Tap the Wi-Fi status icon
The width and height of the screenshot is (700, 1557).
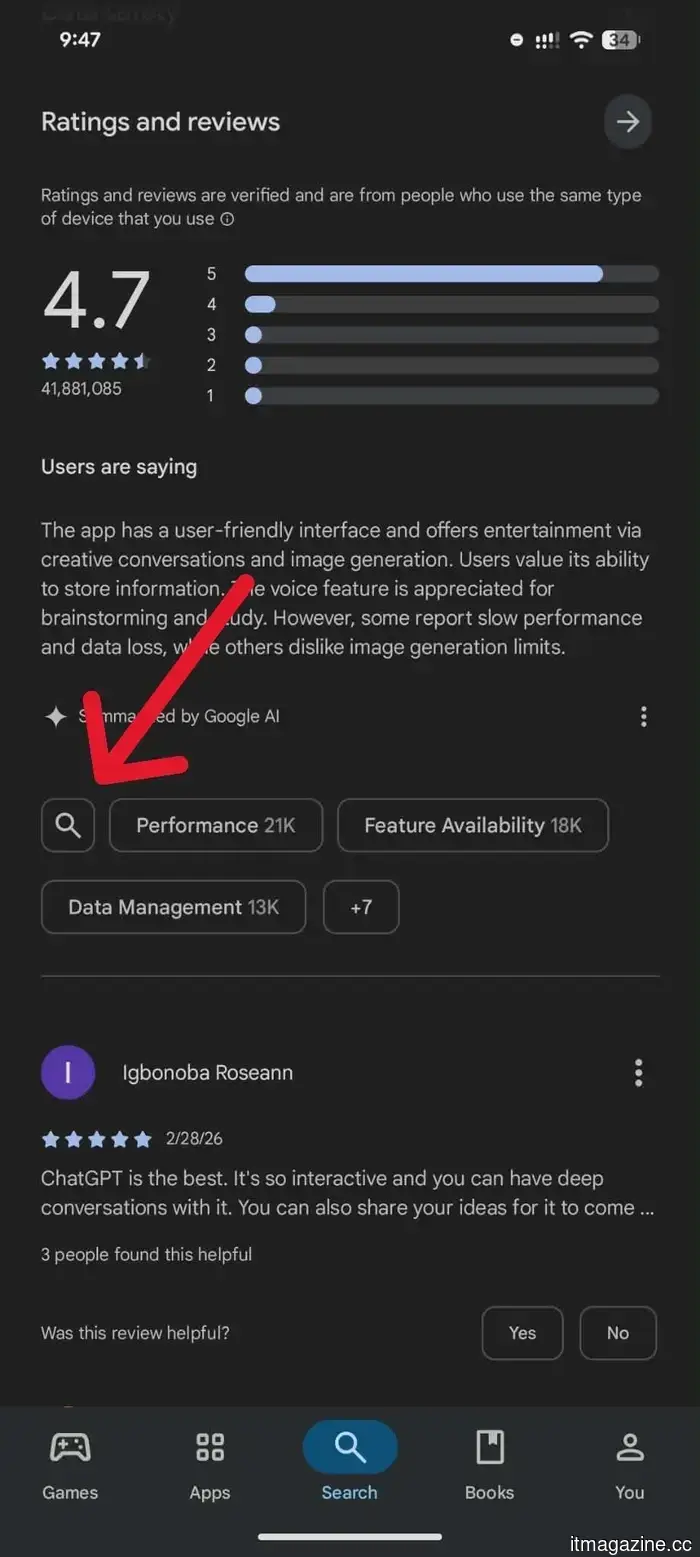581,41
